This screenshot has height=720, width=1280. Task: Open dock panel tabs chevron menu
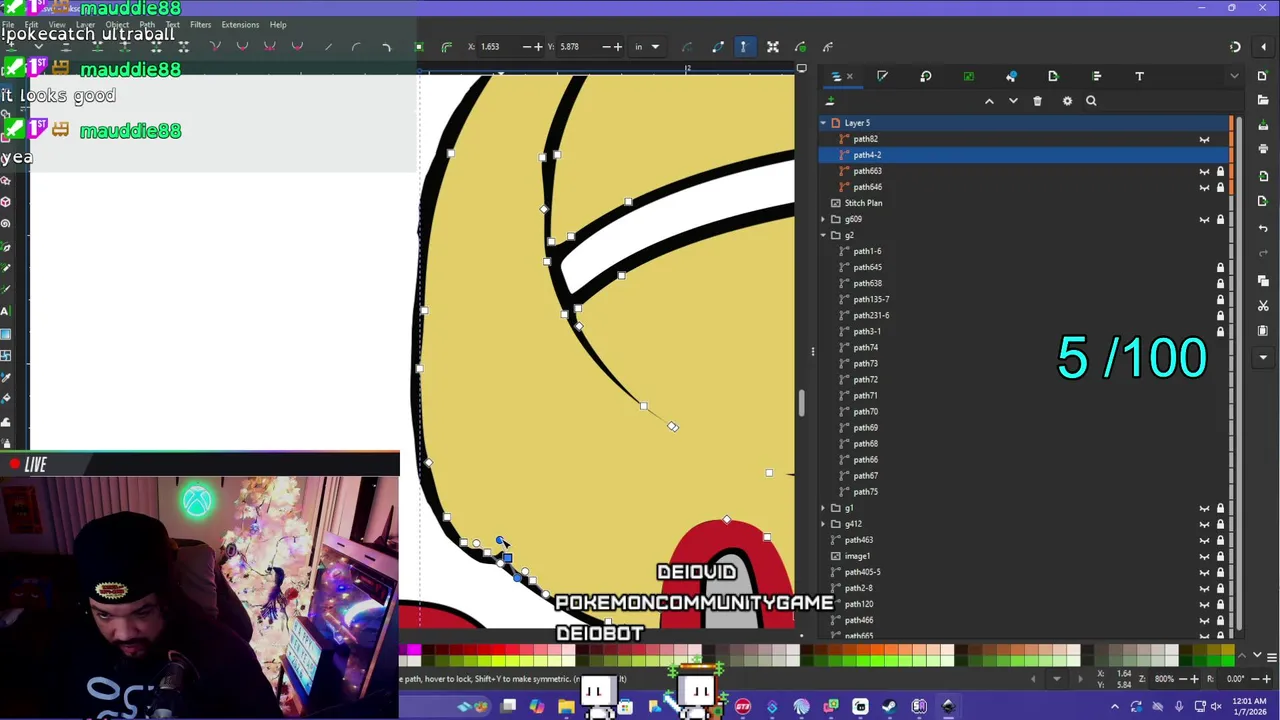pos(1234,76)
